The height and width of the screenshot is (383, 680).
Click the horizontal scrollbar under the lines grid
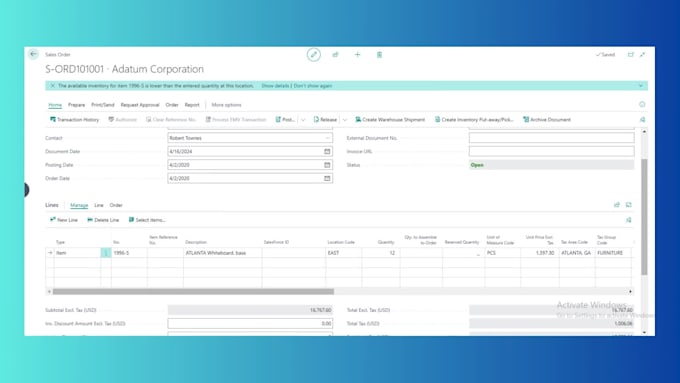193,291
